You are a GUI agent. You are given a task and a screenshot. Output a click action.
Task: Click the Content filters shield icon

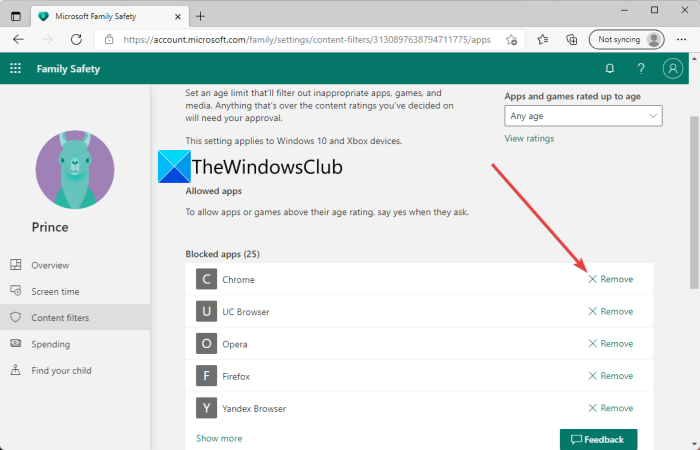pos(16,317)
